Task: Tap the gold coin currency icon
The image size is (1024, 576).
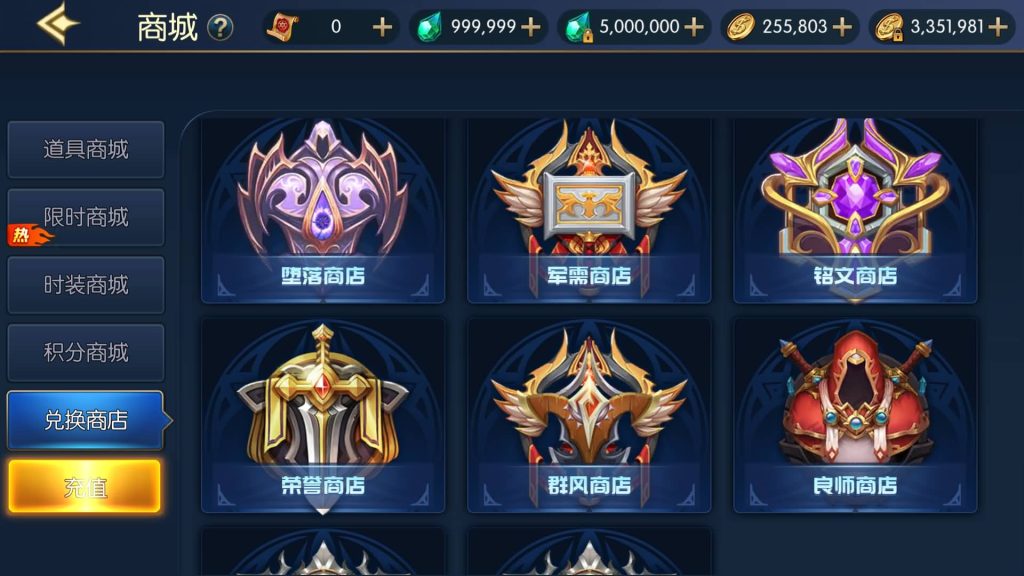Action: click(741, 27)
